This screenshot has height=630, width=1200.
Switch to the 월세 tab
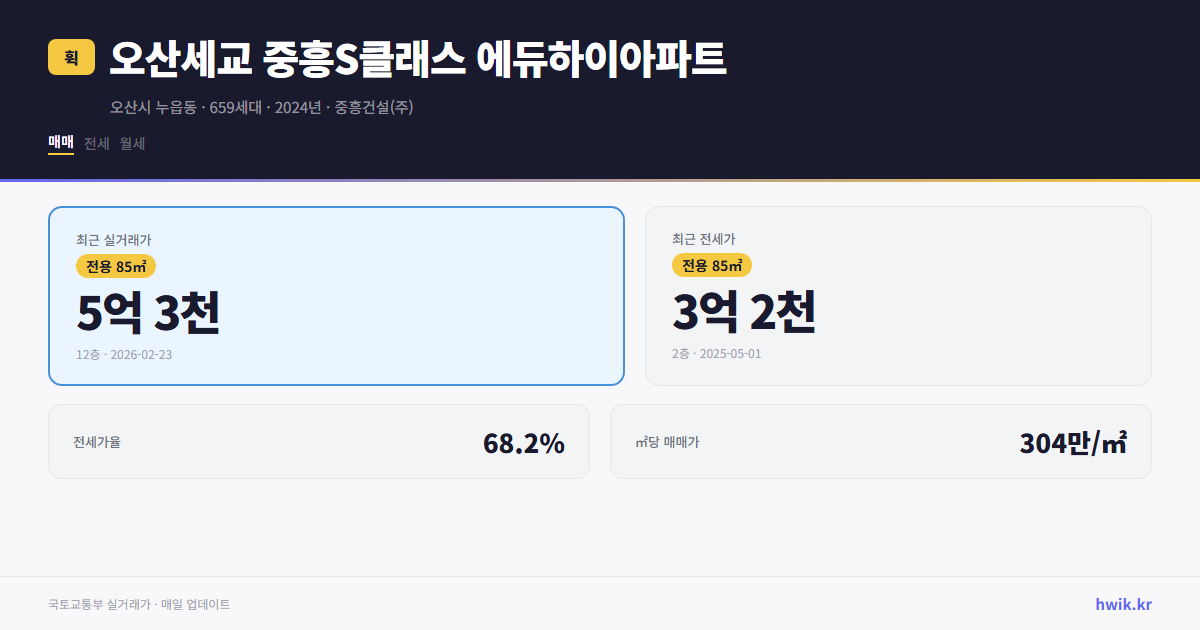pos(131,143)
